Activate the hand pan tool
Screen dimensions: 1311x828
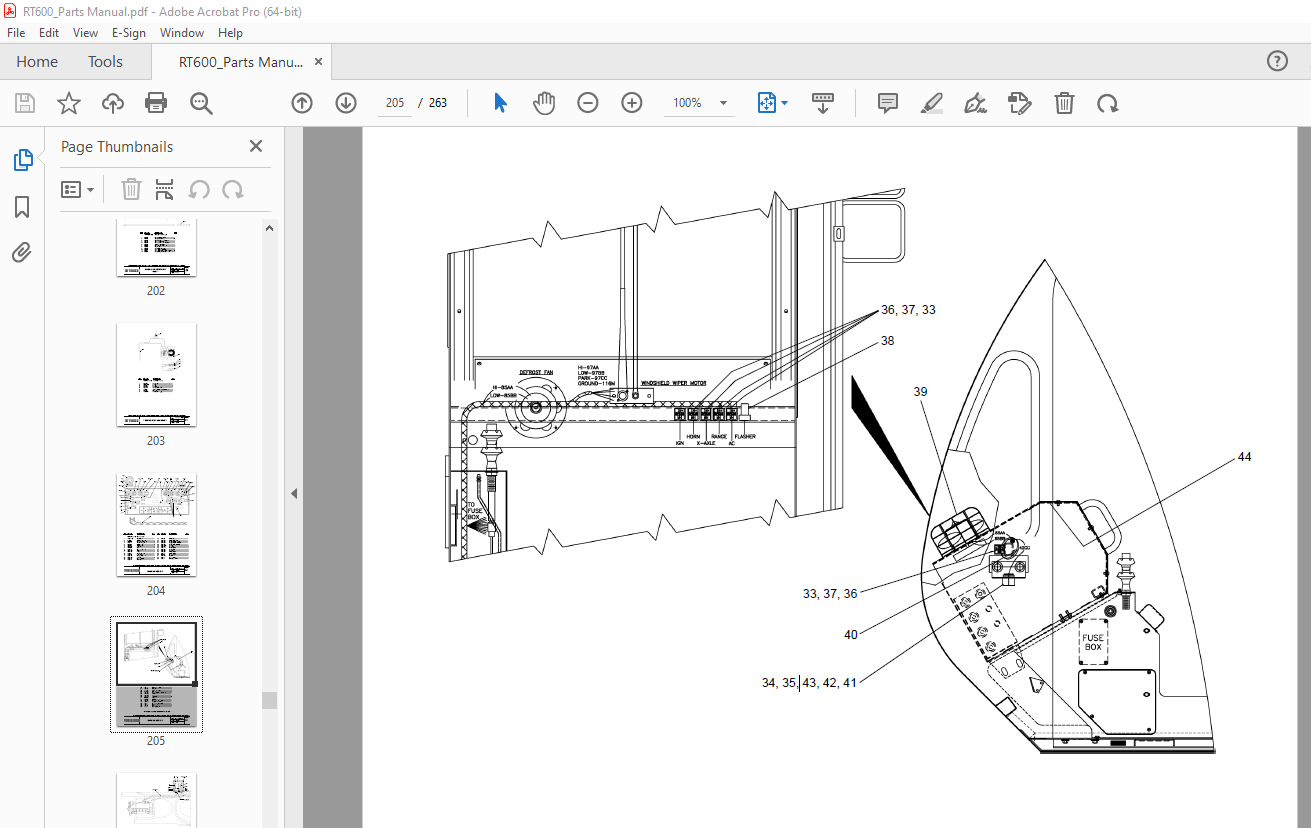coord(544,103)
